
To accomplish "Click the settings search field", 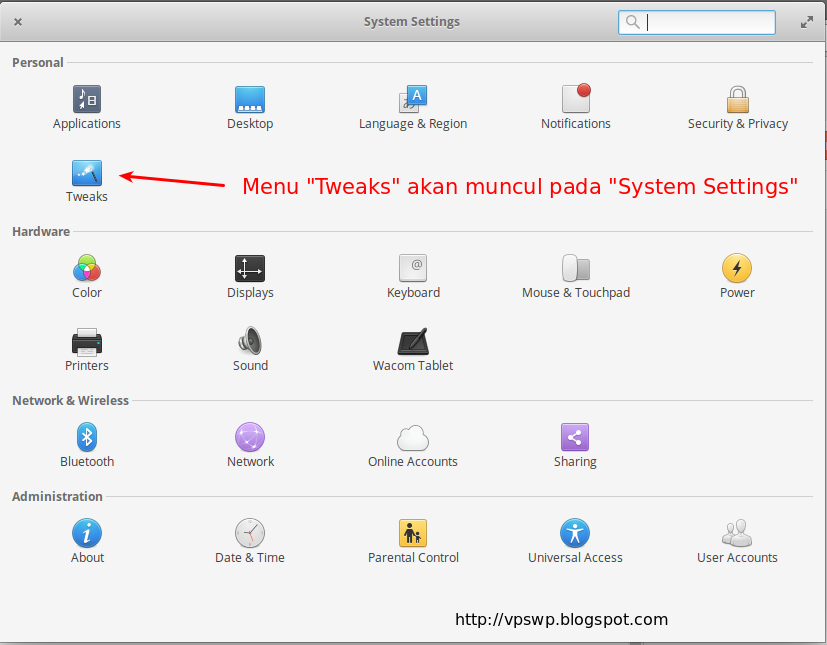I will 697,22.
